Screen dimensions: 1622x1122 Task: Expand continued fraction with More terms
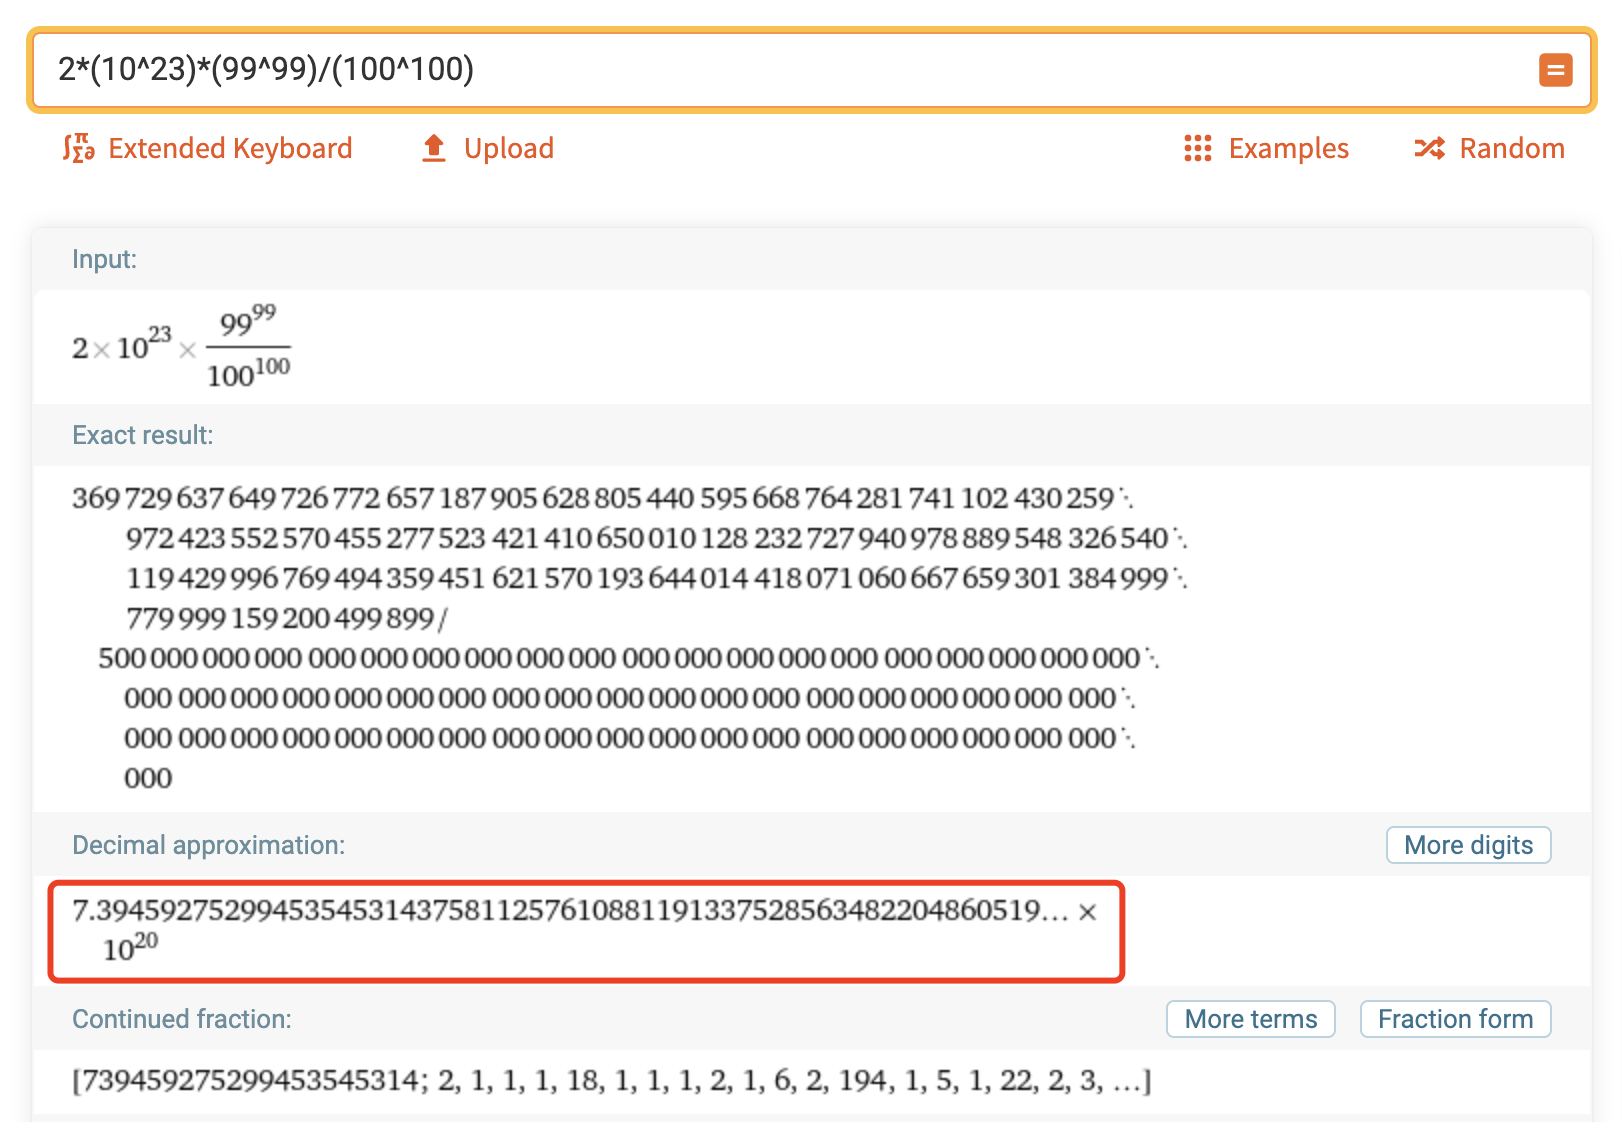click(1250, 1019)
